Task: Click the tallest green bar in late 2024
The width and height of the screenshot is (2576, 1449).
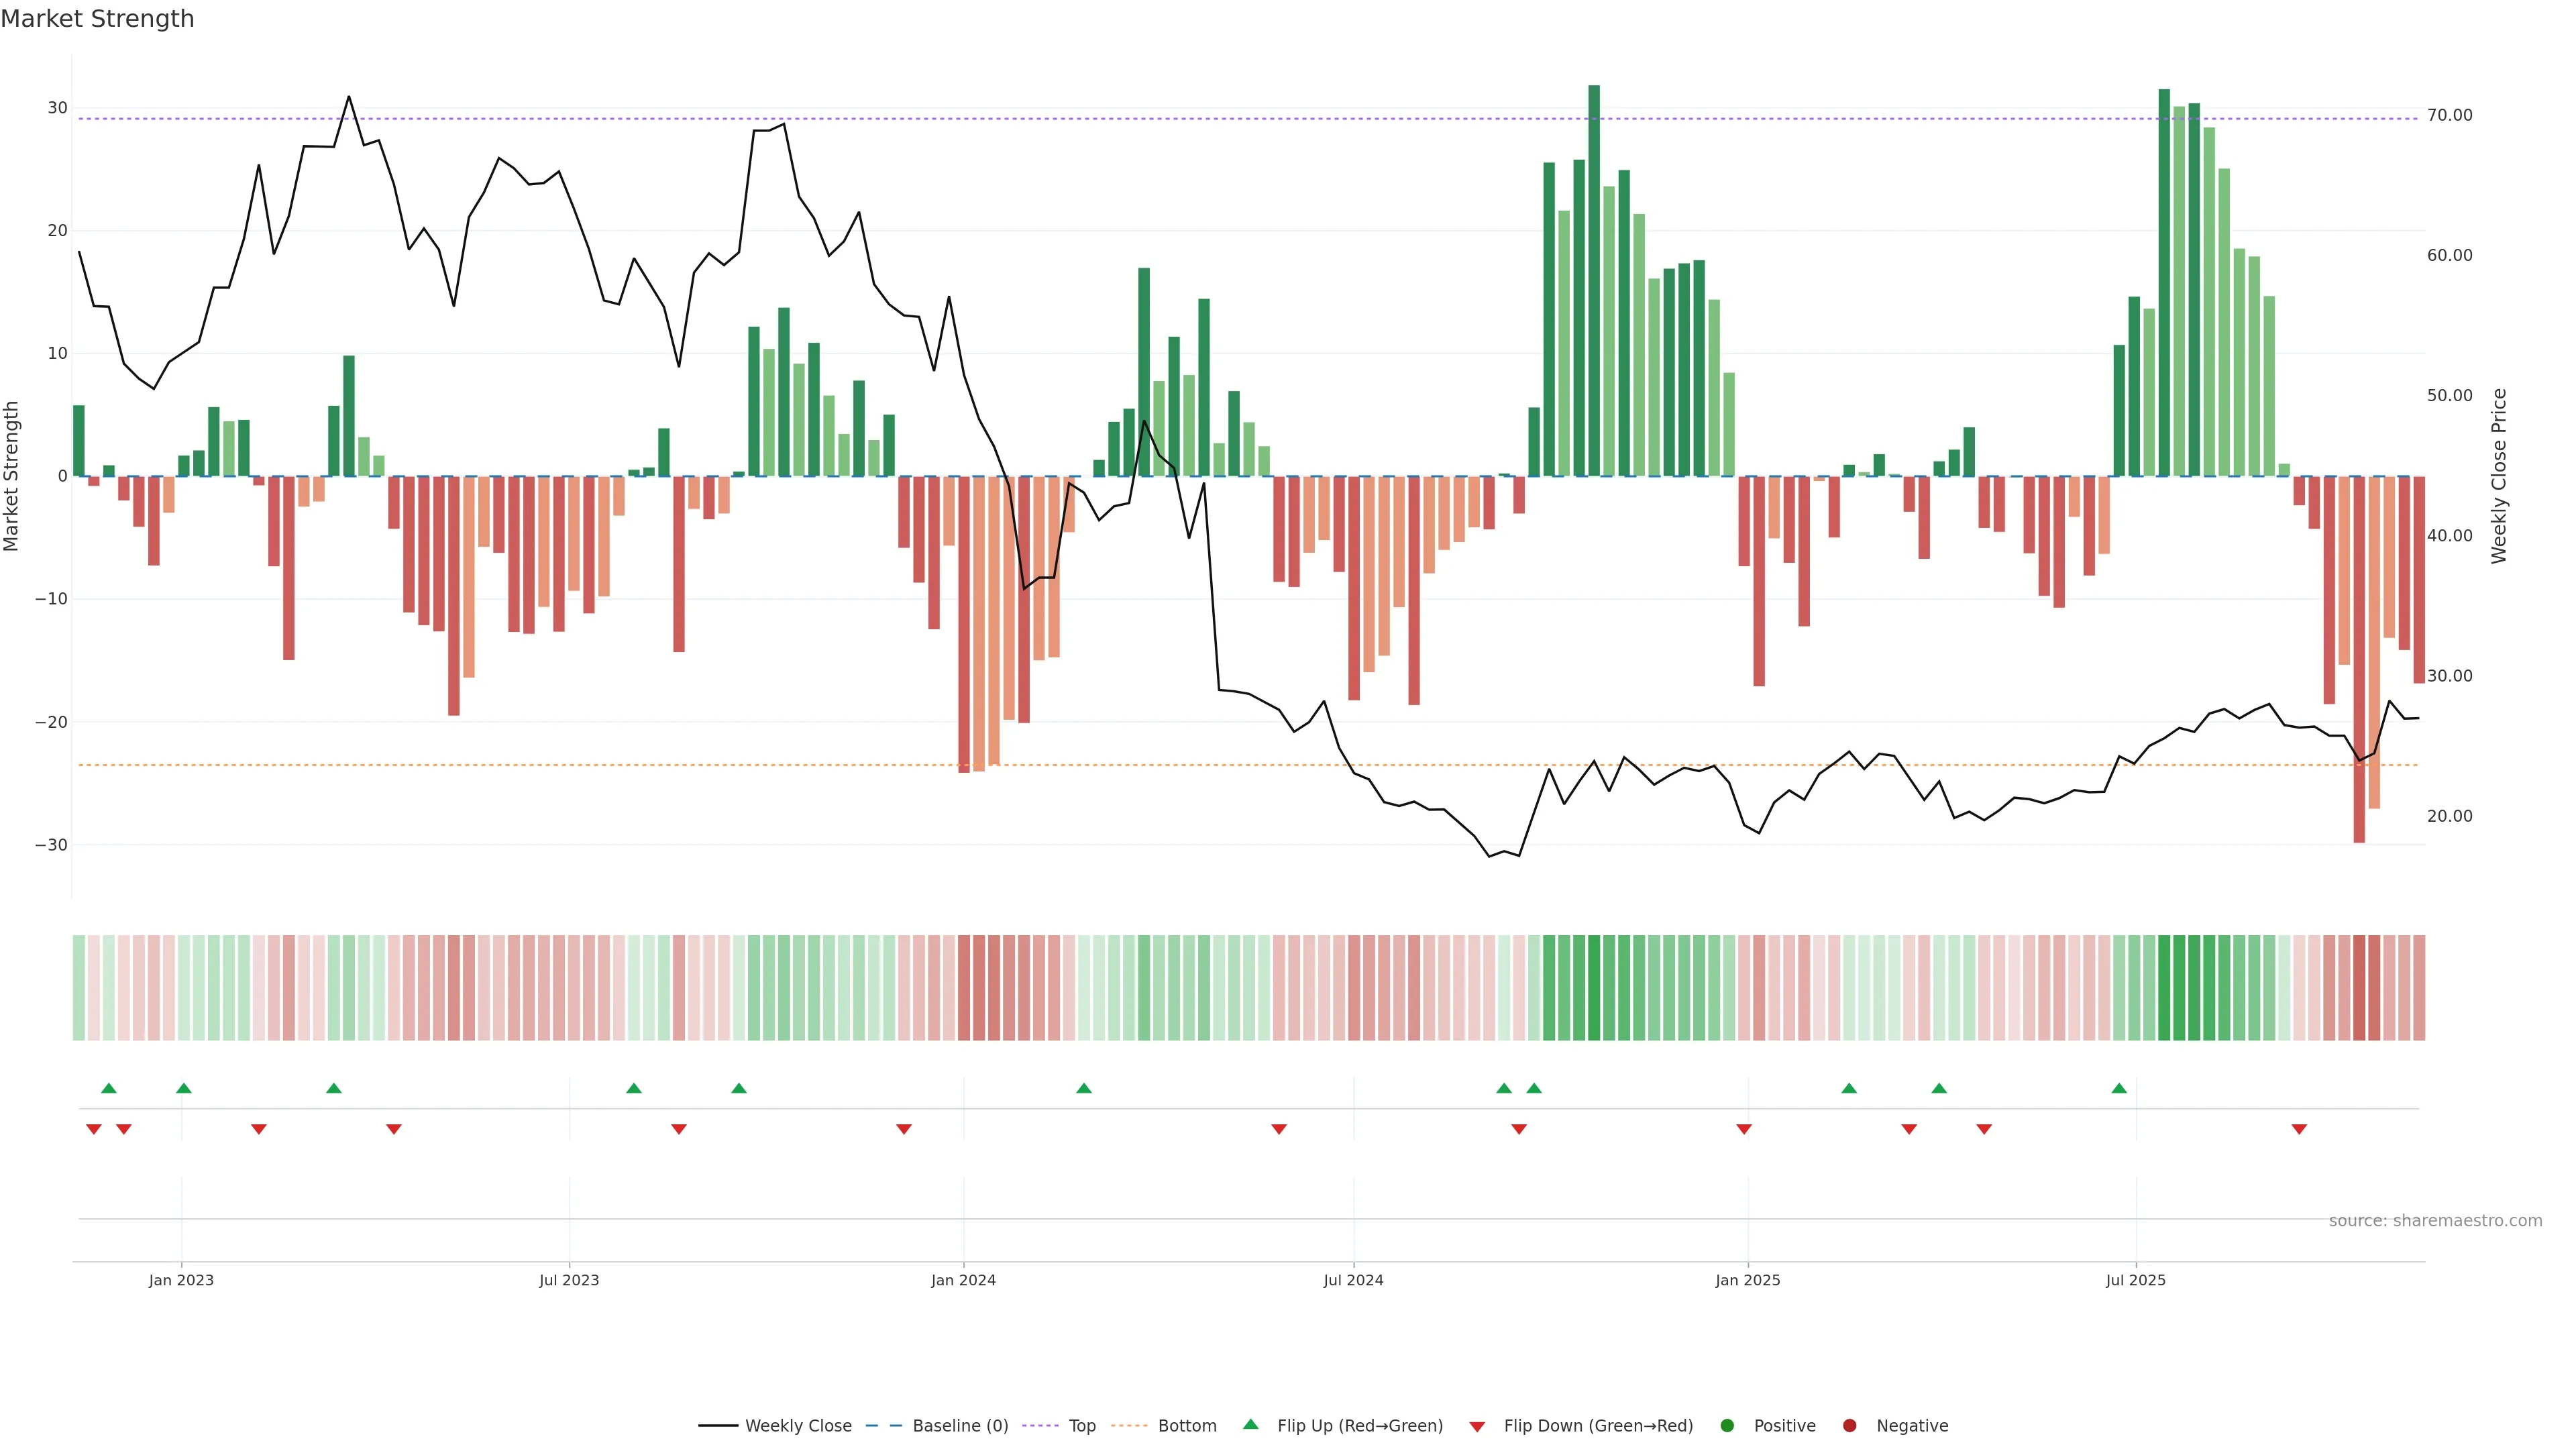Action: click(x=1594, y=280)
